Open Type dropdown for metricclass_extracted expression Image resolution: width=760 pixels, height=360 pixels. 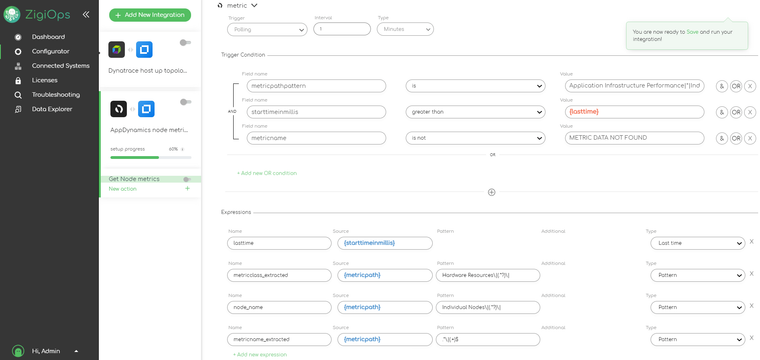697,275
